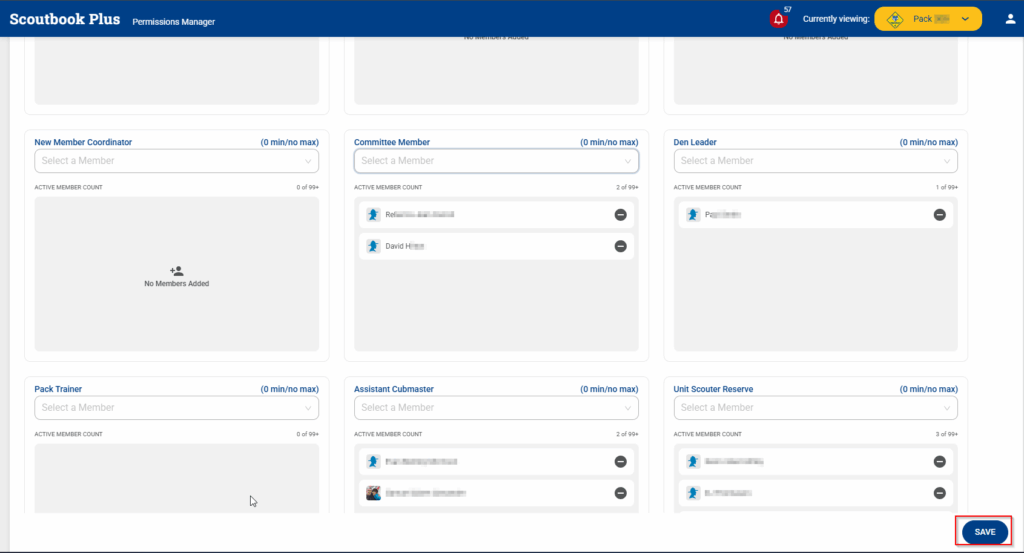Click the Scoutbook Plus logo
The height and width of the screenshot is (553, 1024).
tap(64, 19)
